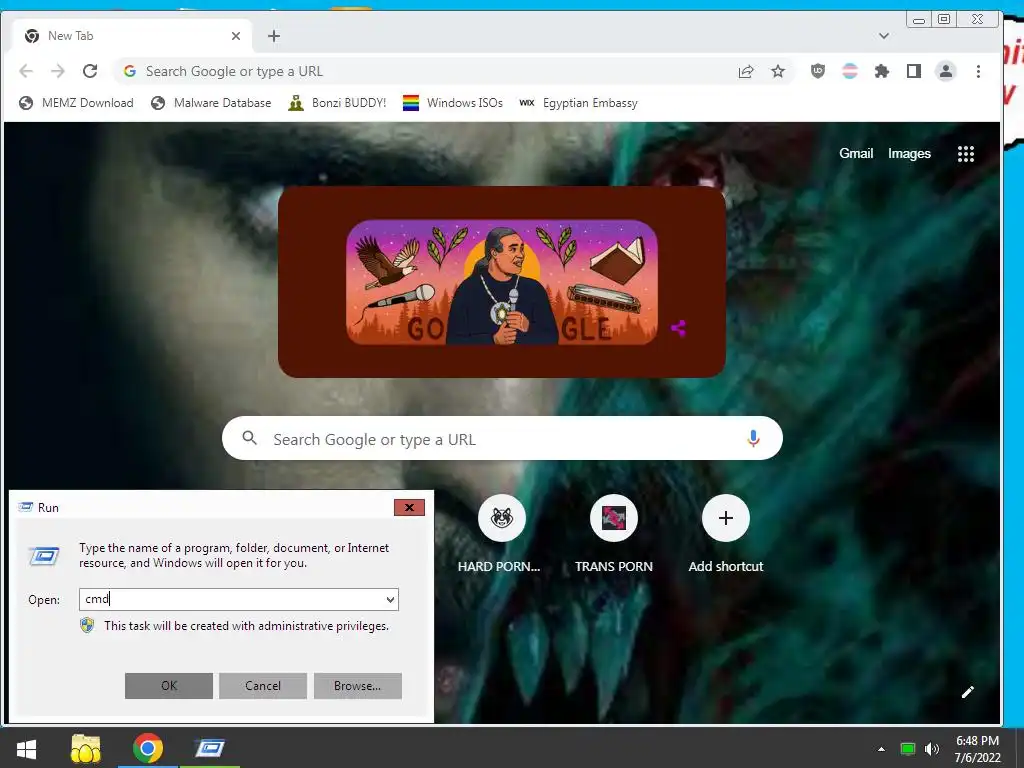This screenshot has width=1024, height=768.
Task: Customize this page with pencil icon
Action: tap(968, 692)
